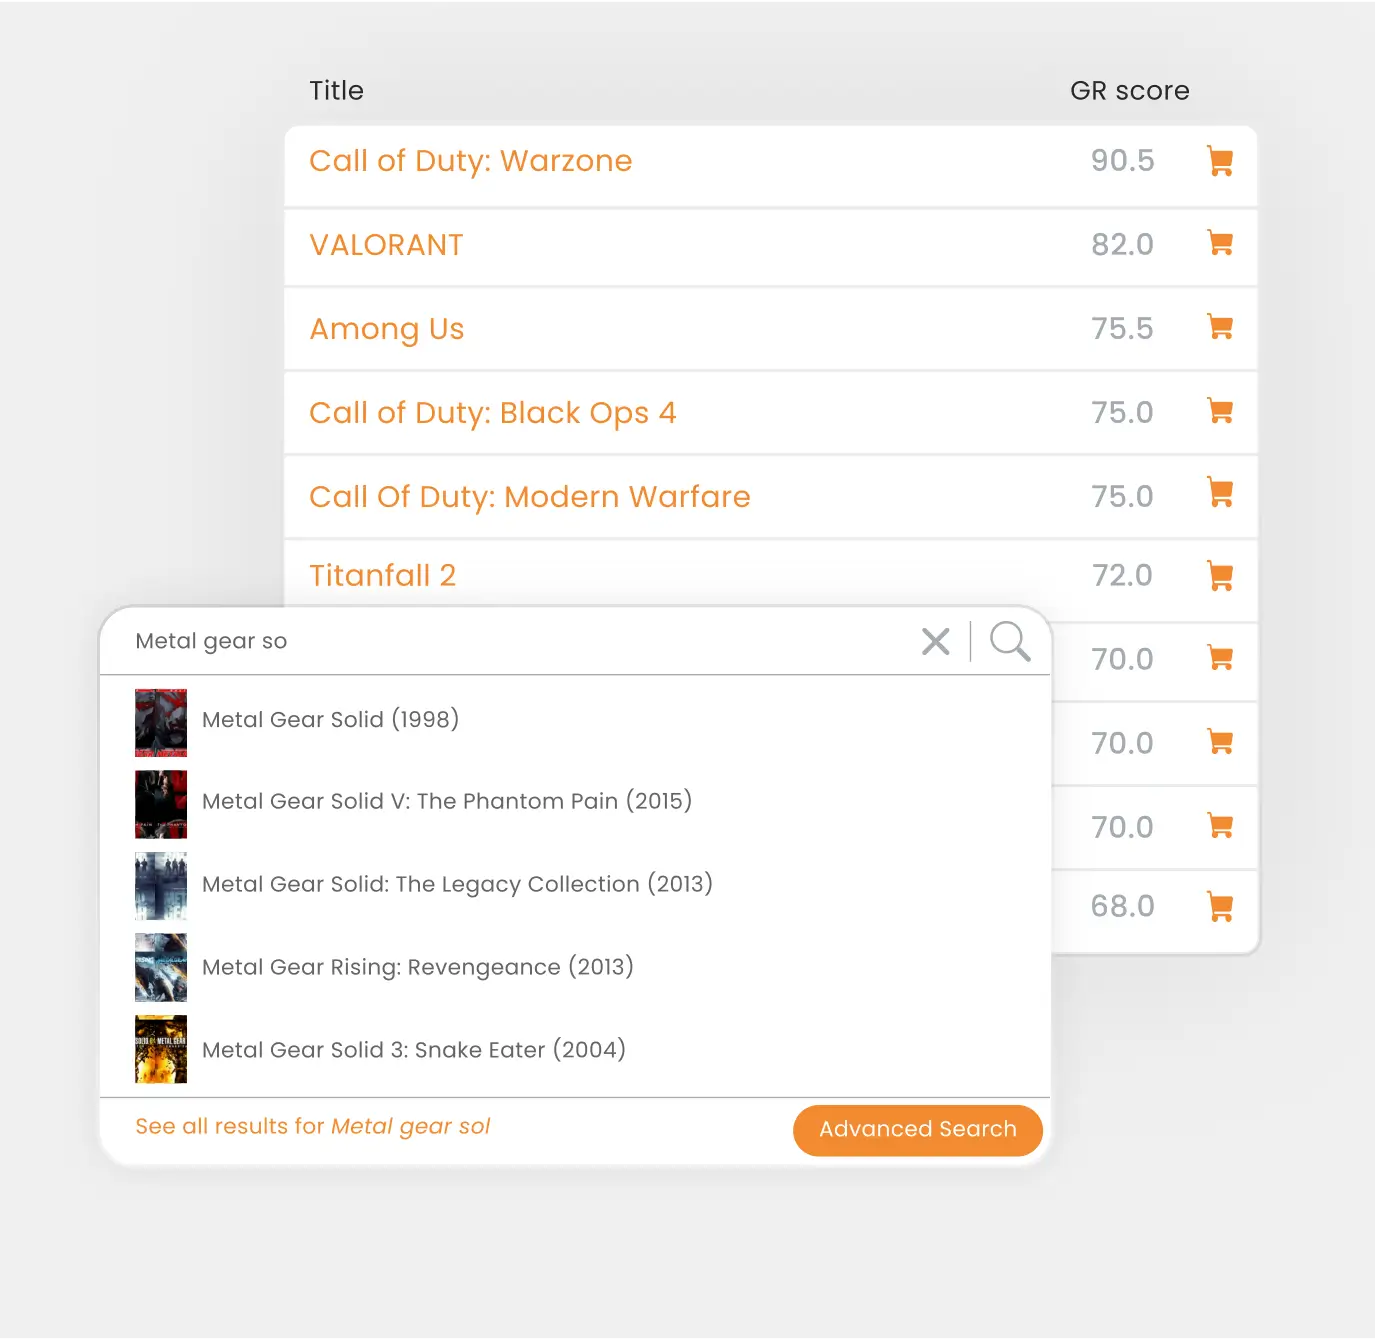This screenshot has height=1341, width=1375.
Task: Open Among Us title link
Action: click(x=387, y=329)
